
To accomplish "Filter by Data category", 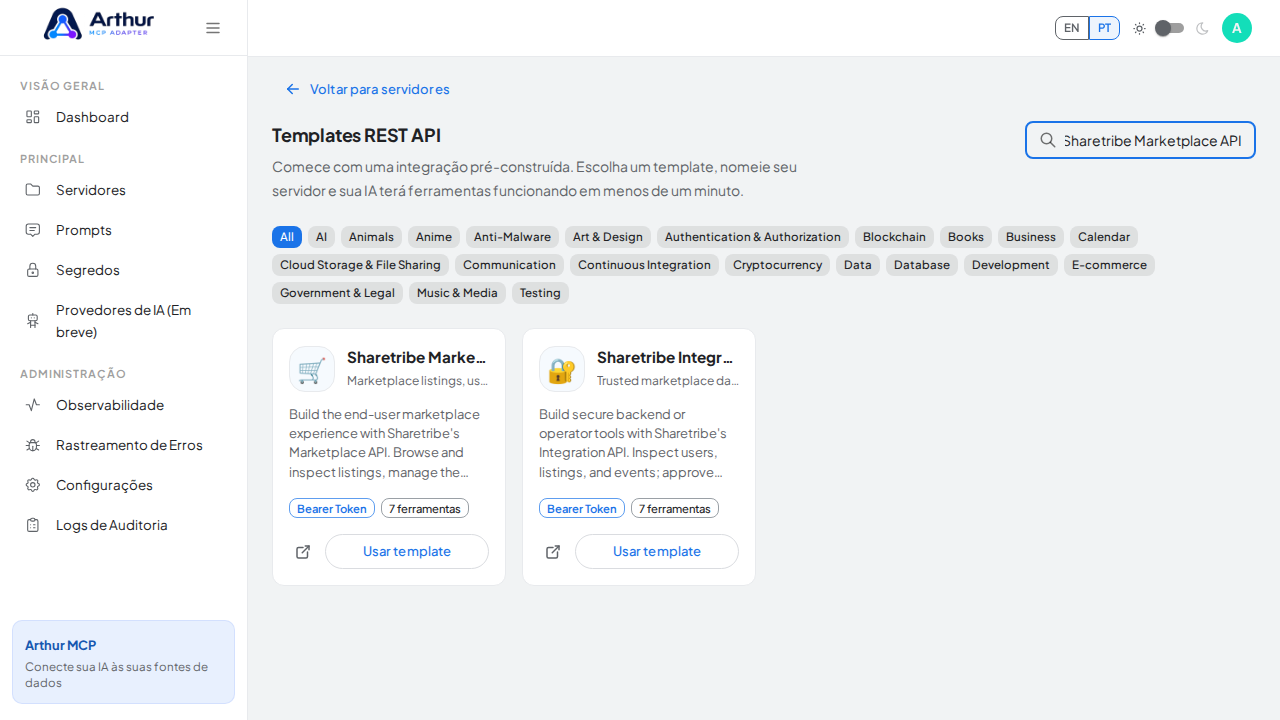I will 858,265.
